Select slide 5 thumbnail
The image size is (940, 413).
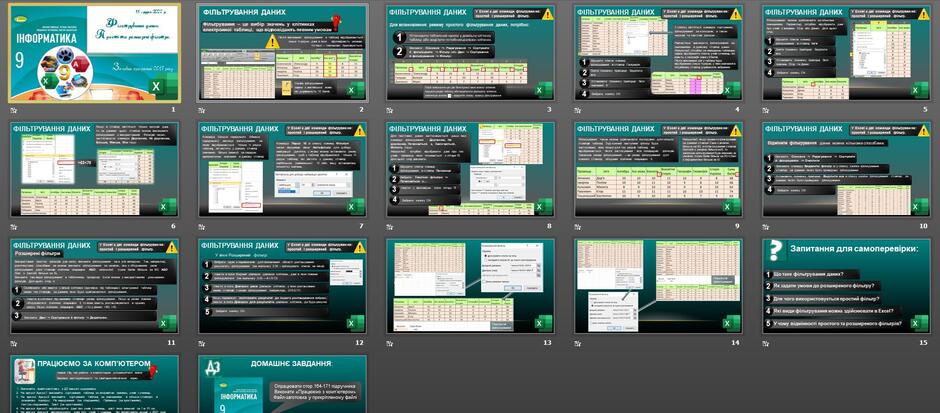(x=847, y=53)
